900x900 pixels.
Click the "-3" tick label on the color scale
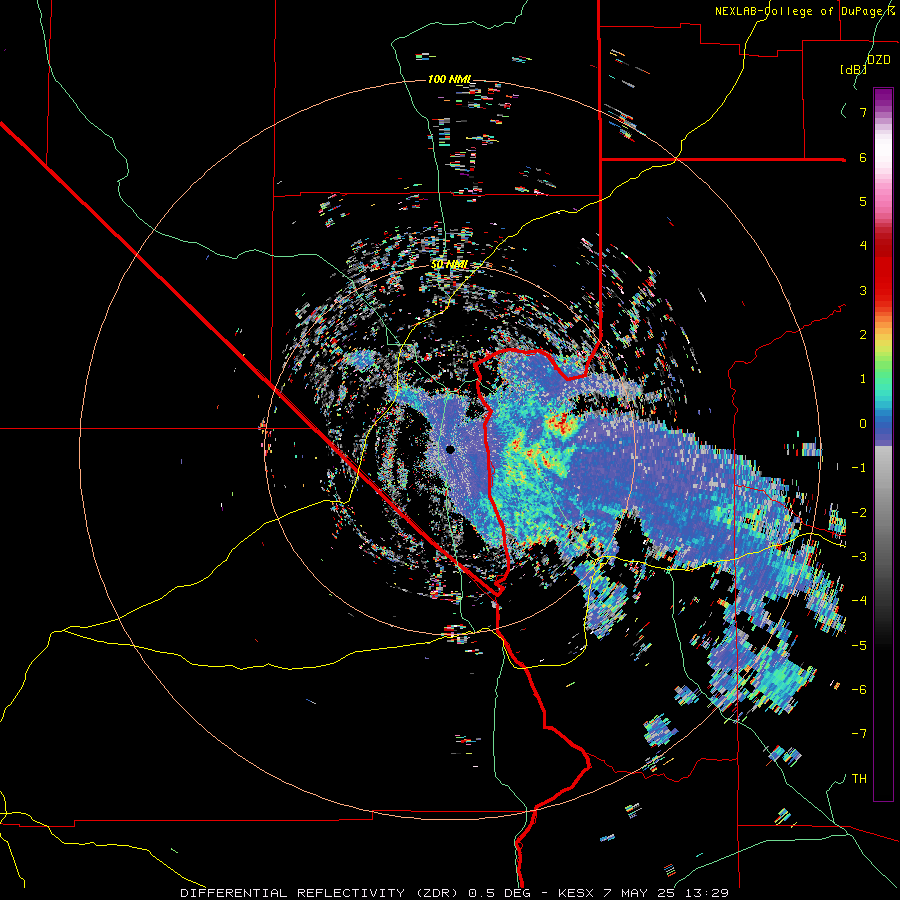pyautogui.click(x=859, y=557)
